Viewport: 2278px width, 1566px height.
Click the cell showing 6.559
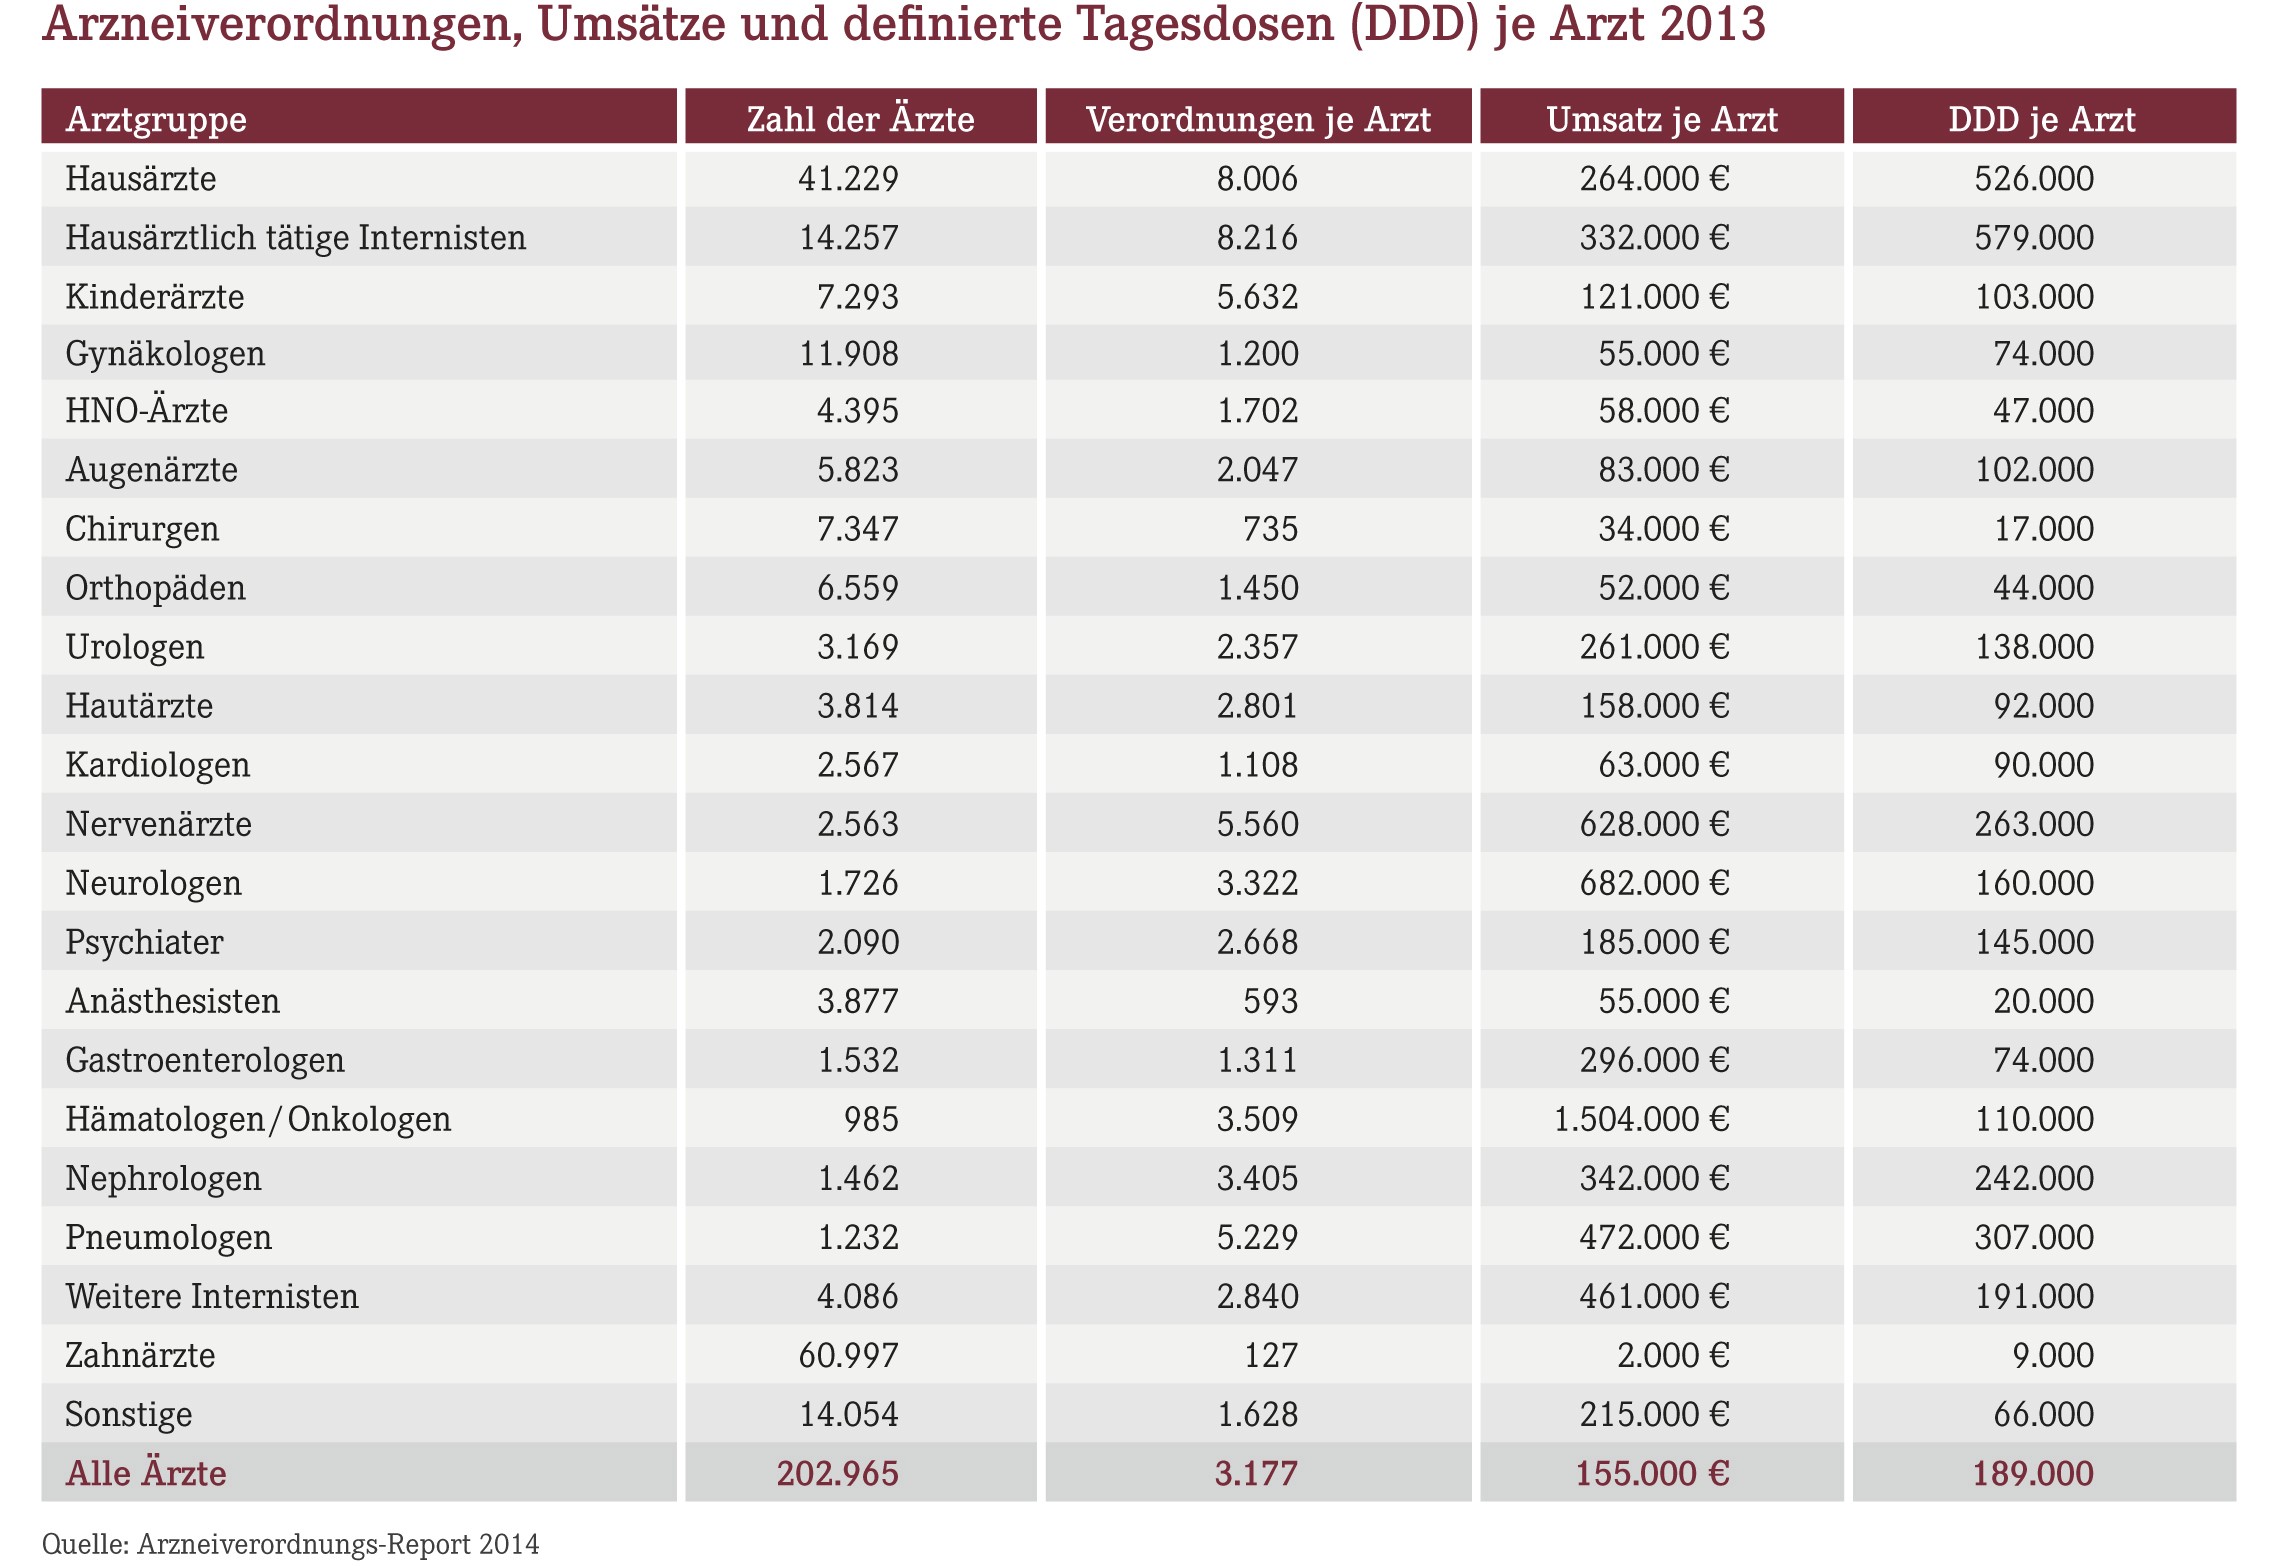(x=857, y=588)
